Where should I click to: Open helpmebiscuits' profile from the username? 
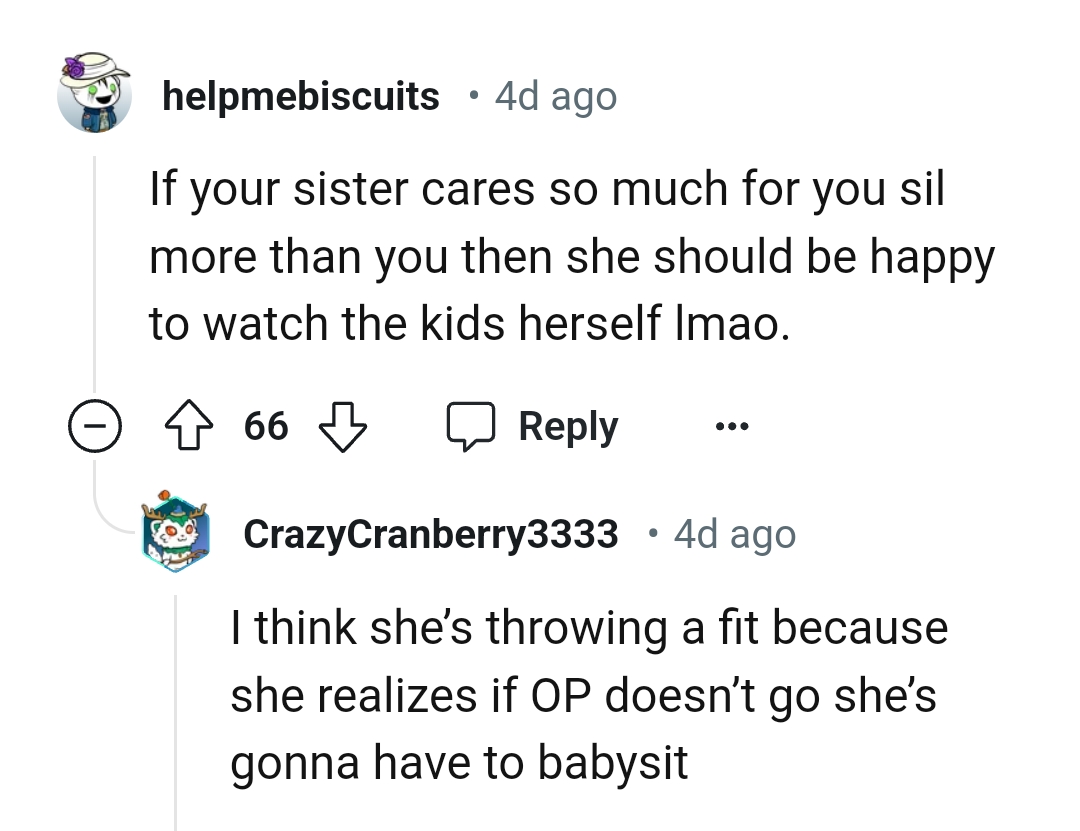tap(301, 95)
